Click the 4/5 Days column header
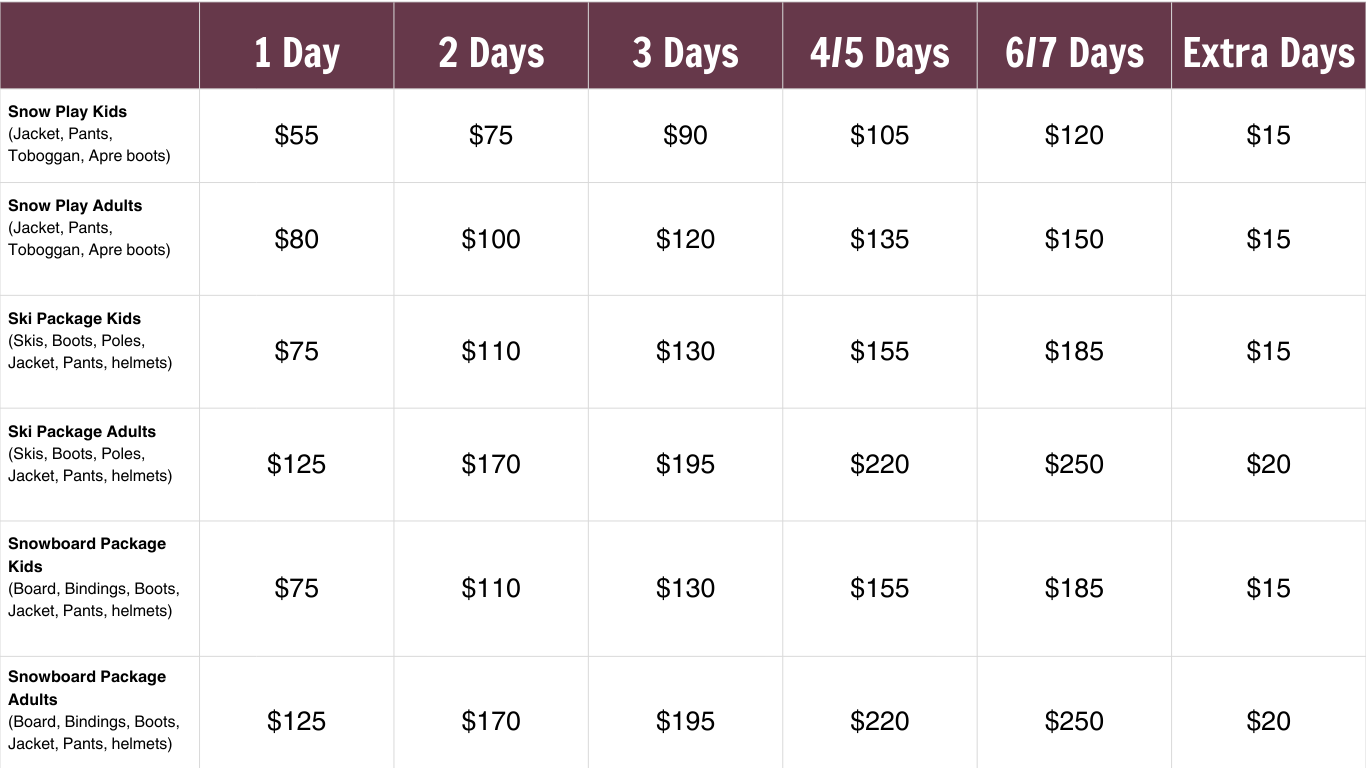This screenshot has height=768, width=1366. (879, 53)
